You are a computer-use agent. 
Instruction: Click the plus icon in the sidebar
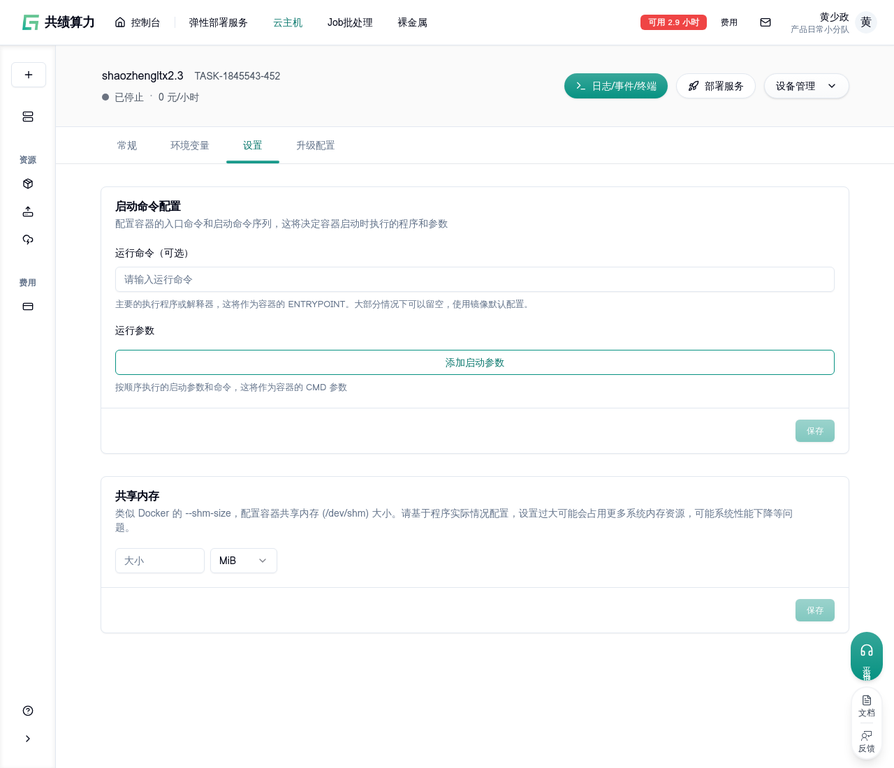coord(28,75)
